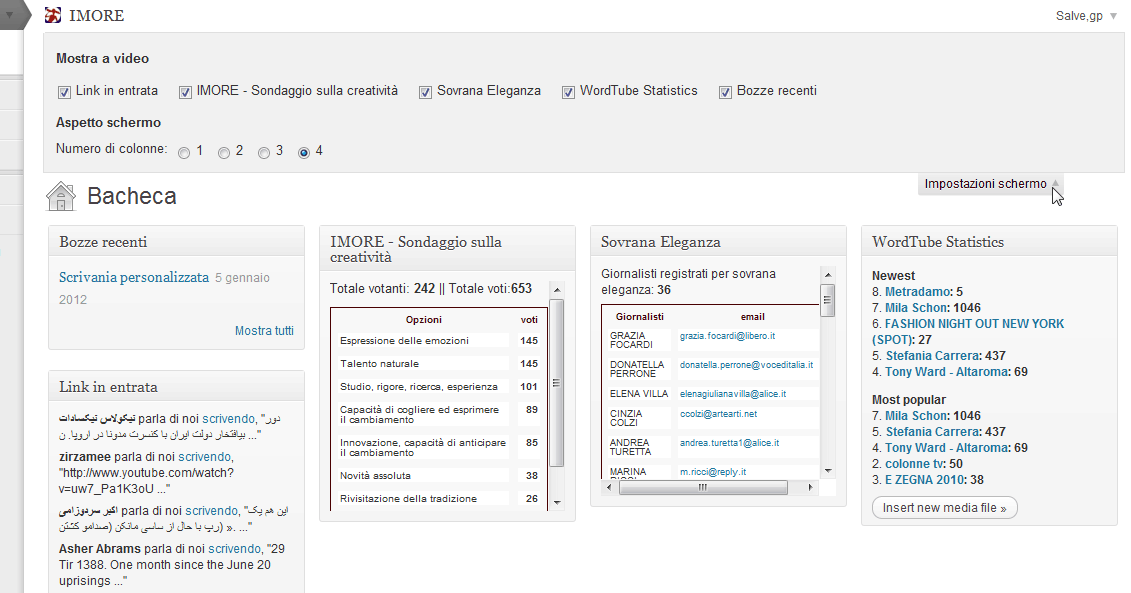
Task: Click left arrow of Sovrana Eleganza horizontal scrollbar
Action: click(x=609, y=487)
